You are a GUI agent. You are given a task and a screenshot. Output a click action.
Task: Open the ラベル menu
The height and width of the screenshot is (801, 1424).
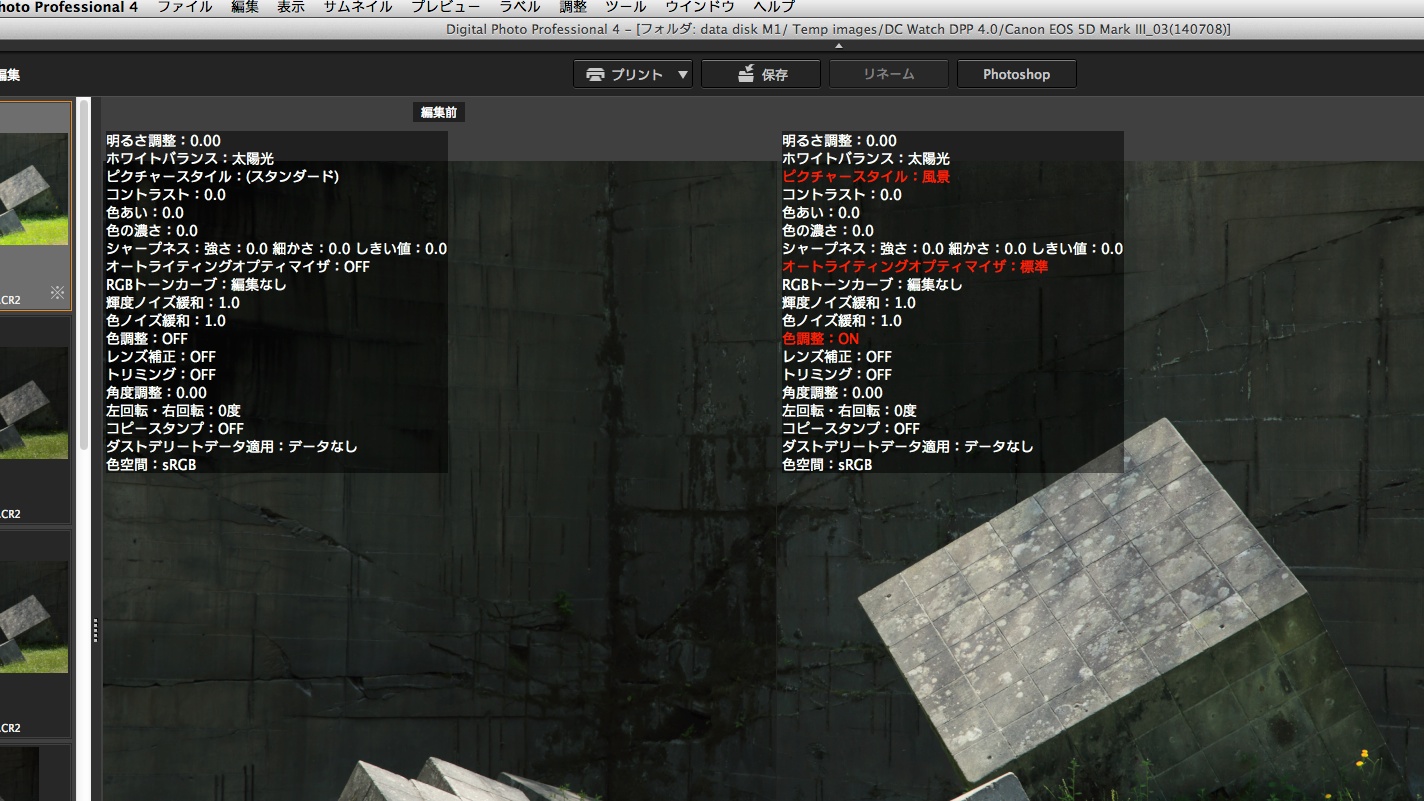(x=520, y=7)
